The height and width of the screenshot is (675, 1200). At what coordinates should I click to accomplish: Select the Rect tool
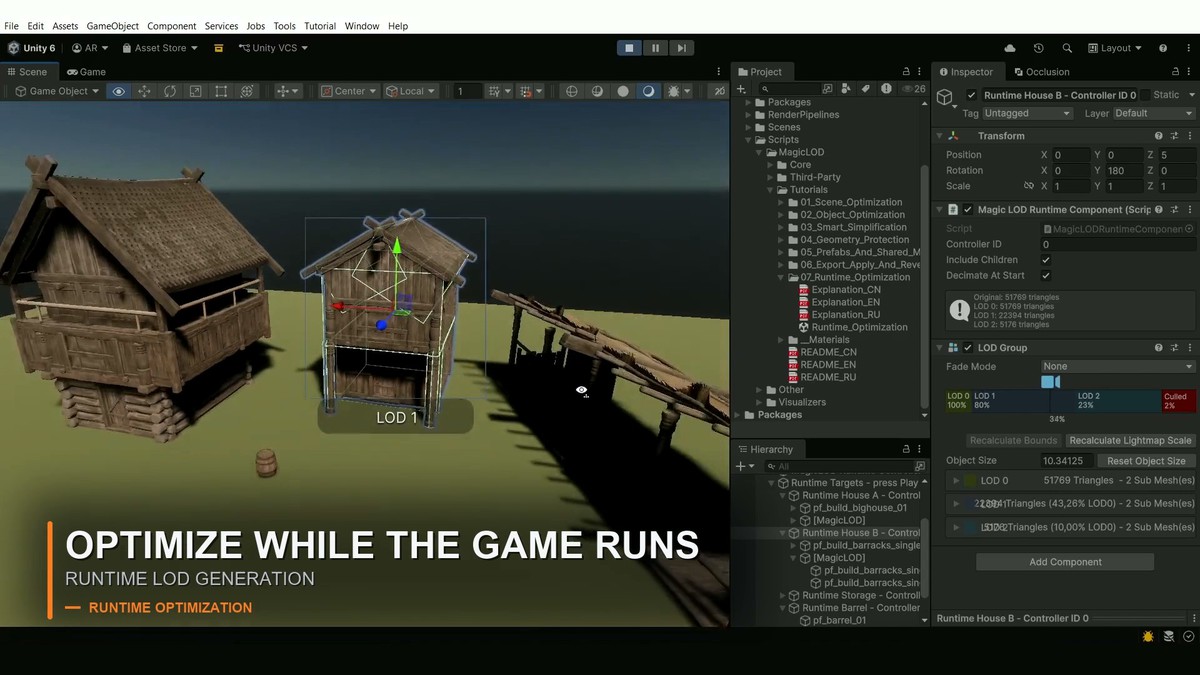[x=221, y=91]
